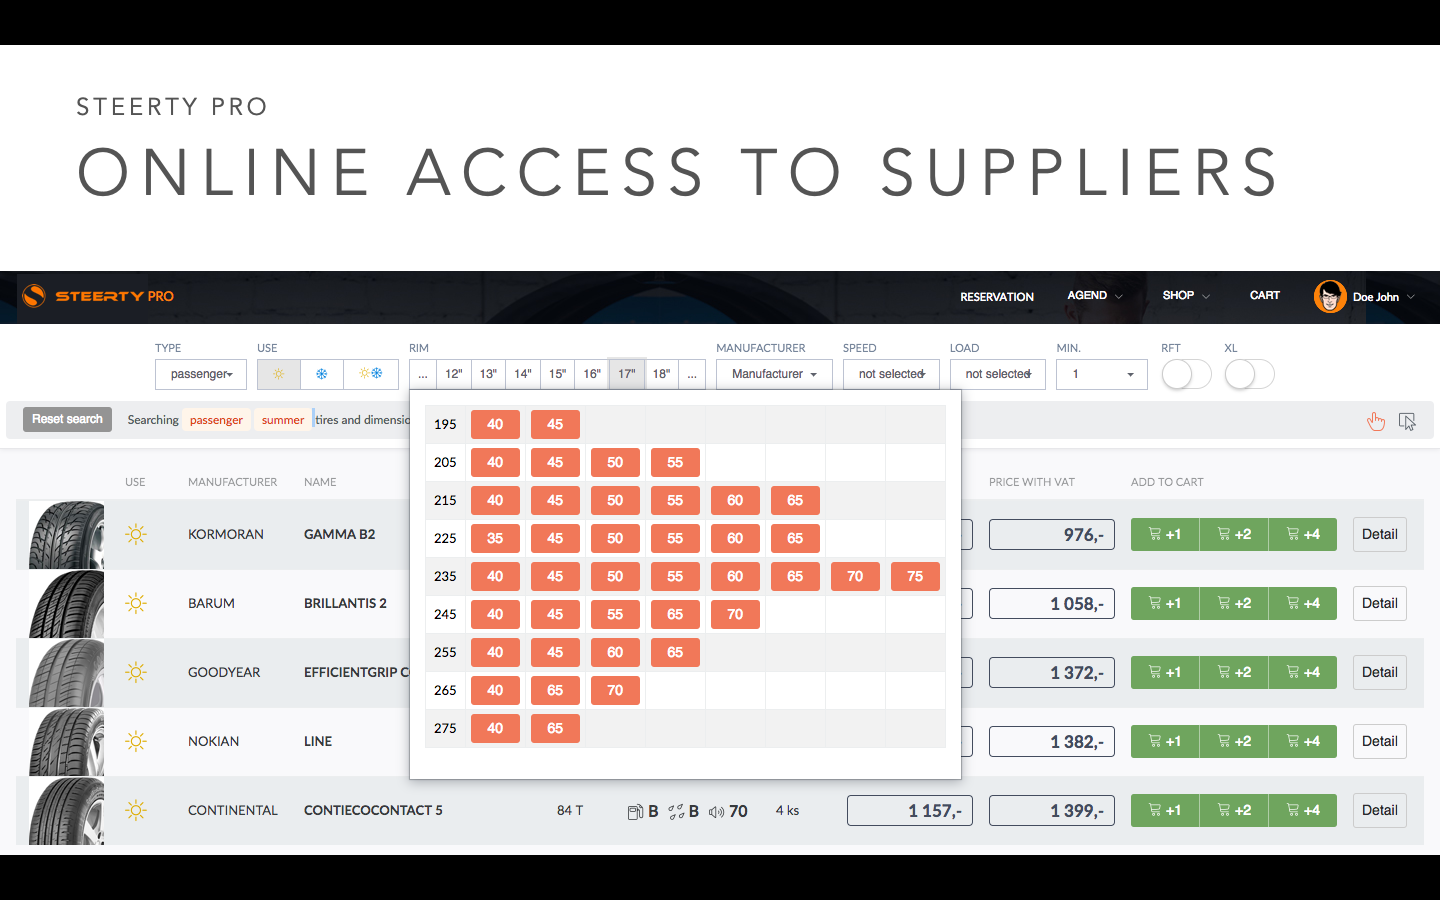This screenshot has width=1440, height=900.
Task: Expand the Speed dropdown
Action: (891, 374)
